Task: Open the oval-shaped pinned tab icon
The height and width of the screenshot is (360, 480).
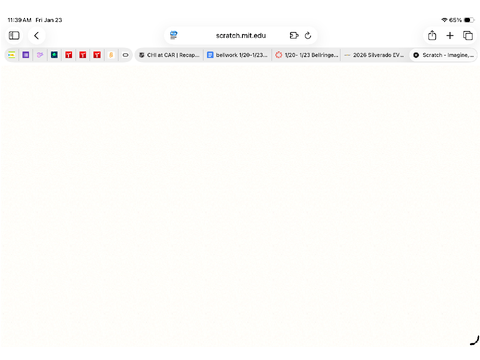Action: click(125, 55)
